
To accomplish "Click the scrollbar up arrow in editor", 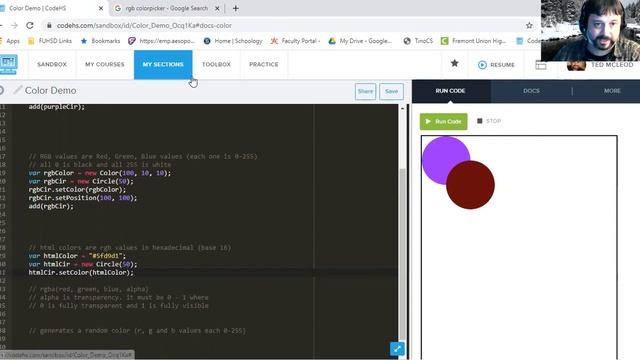I will 402,108.
